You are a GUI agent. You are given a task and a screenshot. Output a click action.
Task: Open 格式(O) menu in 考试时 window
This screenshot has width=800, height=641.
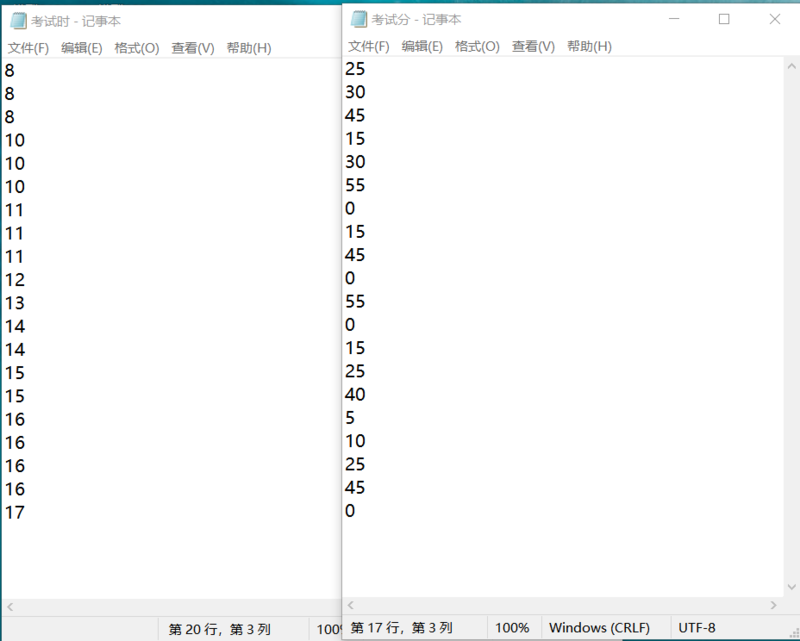click(x=136, y=48)
